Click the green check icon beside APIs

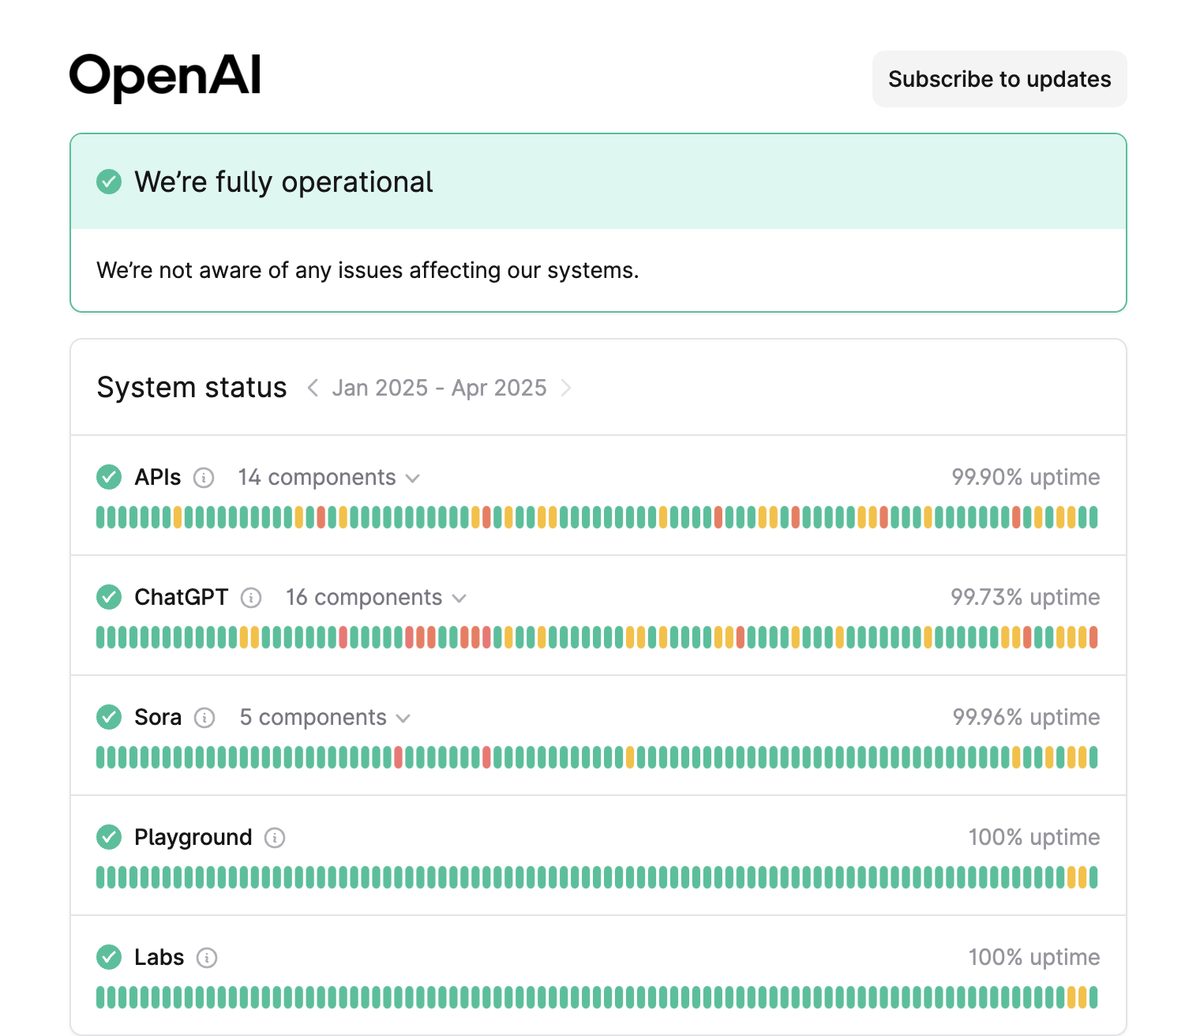[109, 478]
